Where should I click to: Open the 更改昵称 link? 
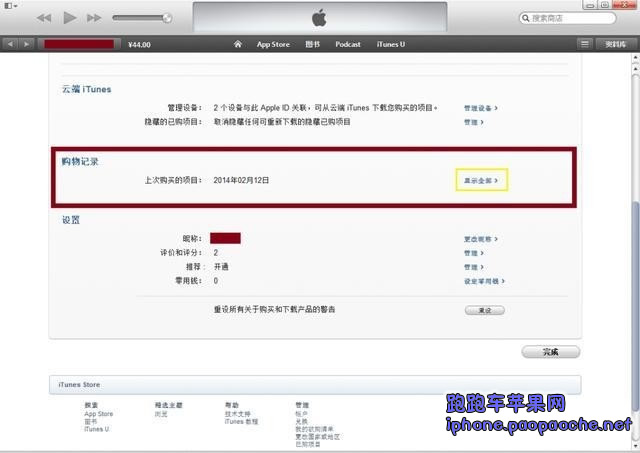point(480,239)
